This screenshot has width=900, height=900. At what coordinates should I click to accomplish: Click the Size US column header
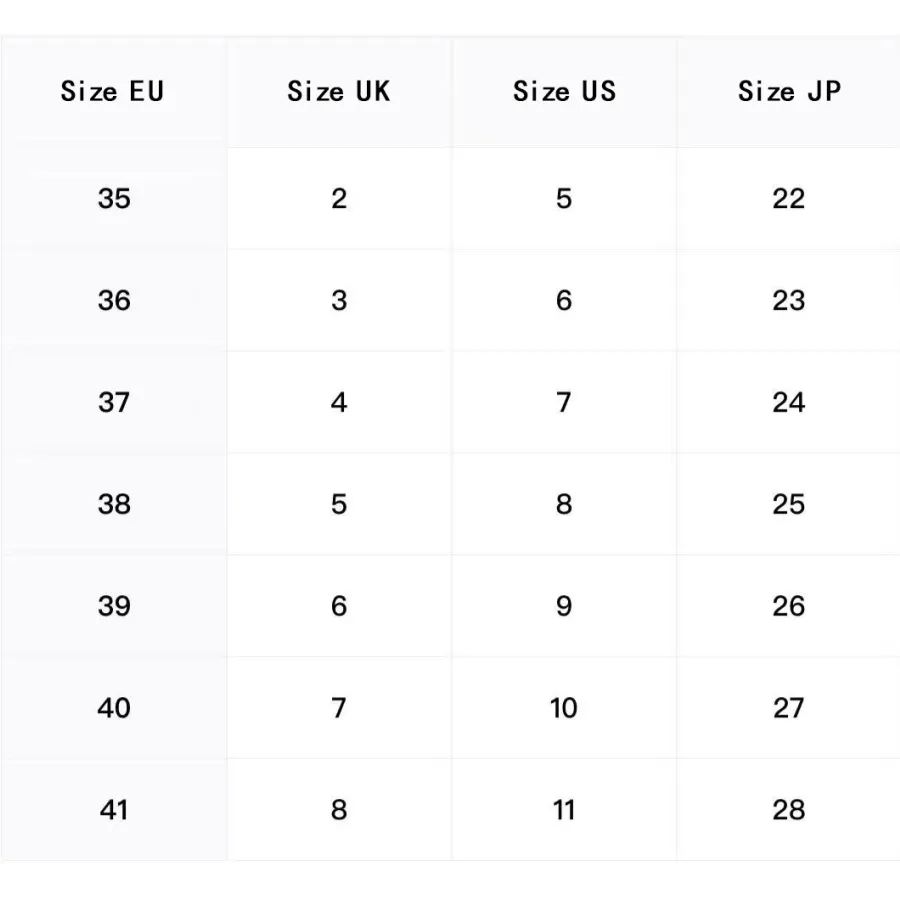[x=564, y=92]
